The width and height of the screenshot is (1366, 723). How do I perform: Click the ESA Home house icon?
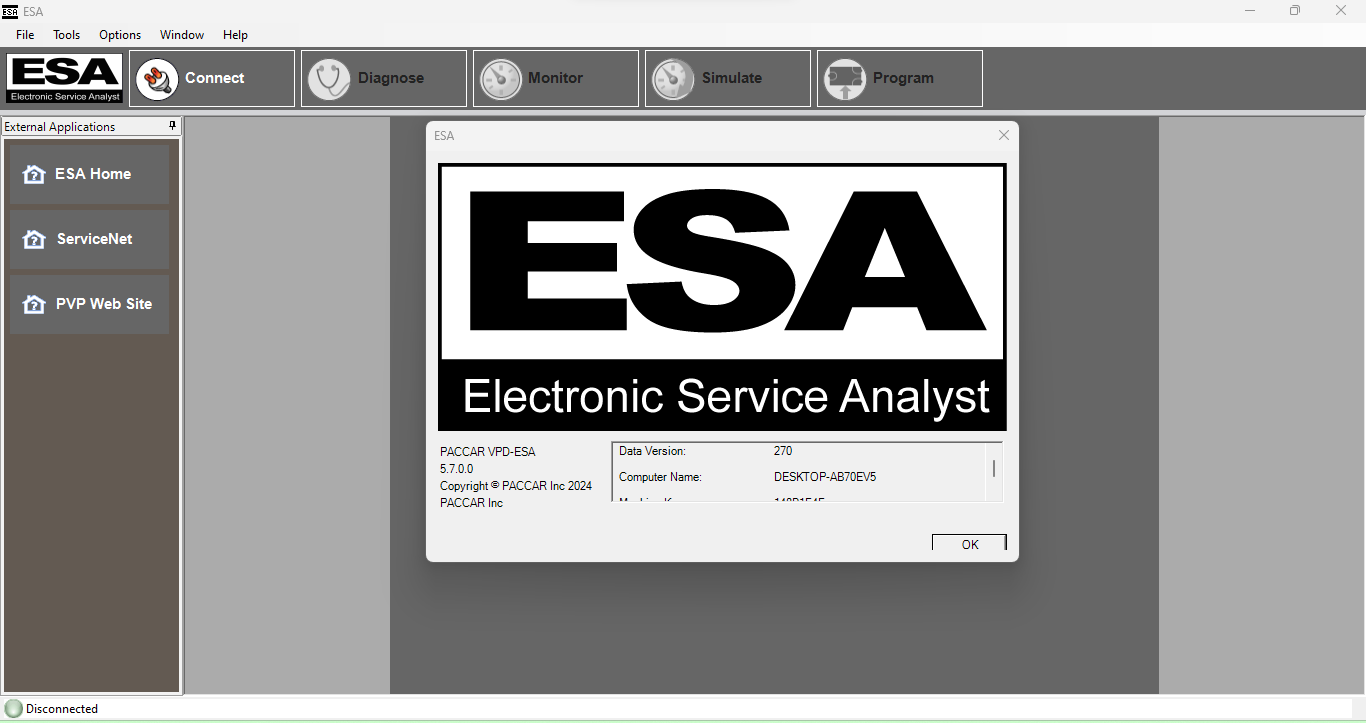[x=34, y=174]
